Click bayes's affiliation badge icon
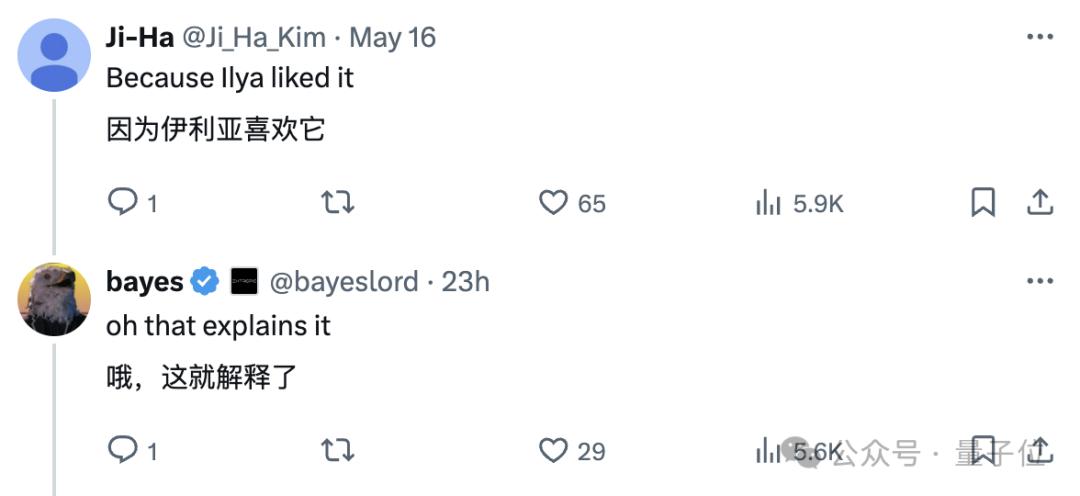The image size is (1080, 496). click(x=244, y=282)
